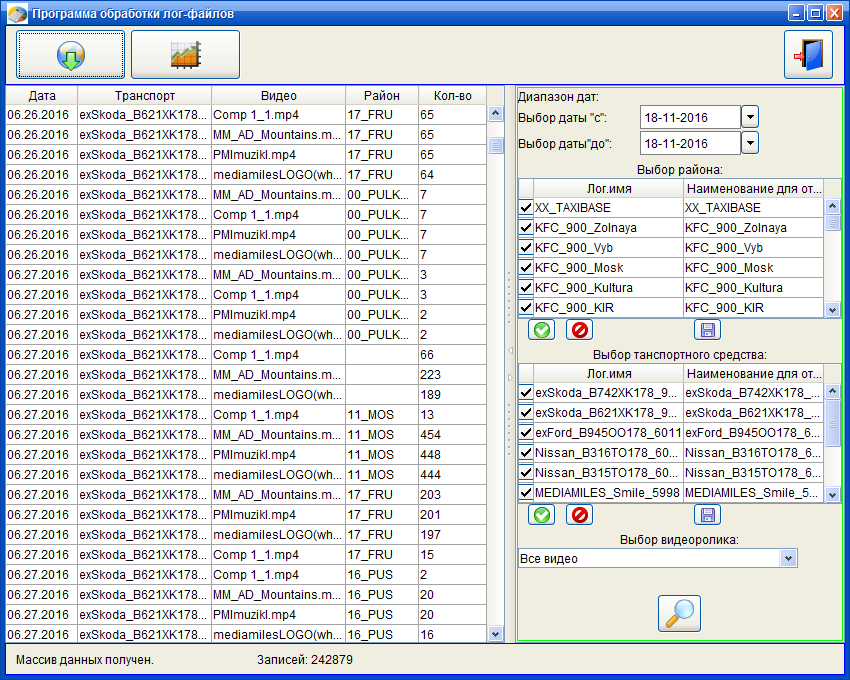Image resolution: width=850 pixels, height=680 pixels.
Task: Toggle KFC_900_Kultura checkbox
Action: point(525,288)
